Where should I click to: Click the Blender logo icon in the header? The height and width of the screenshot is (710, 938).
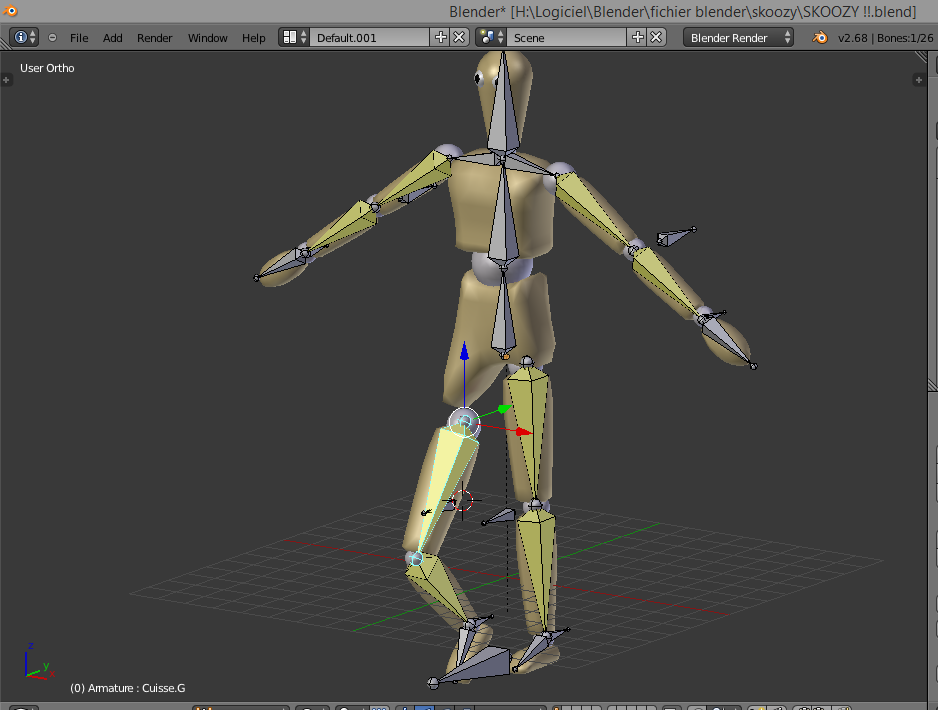point(821,36)
